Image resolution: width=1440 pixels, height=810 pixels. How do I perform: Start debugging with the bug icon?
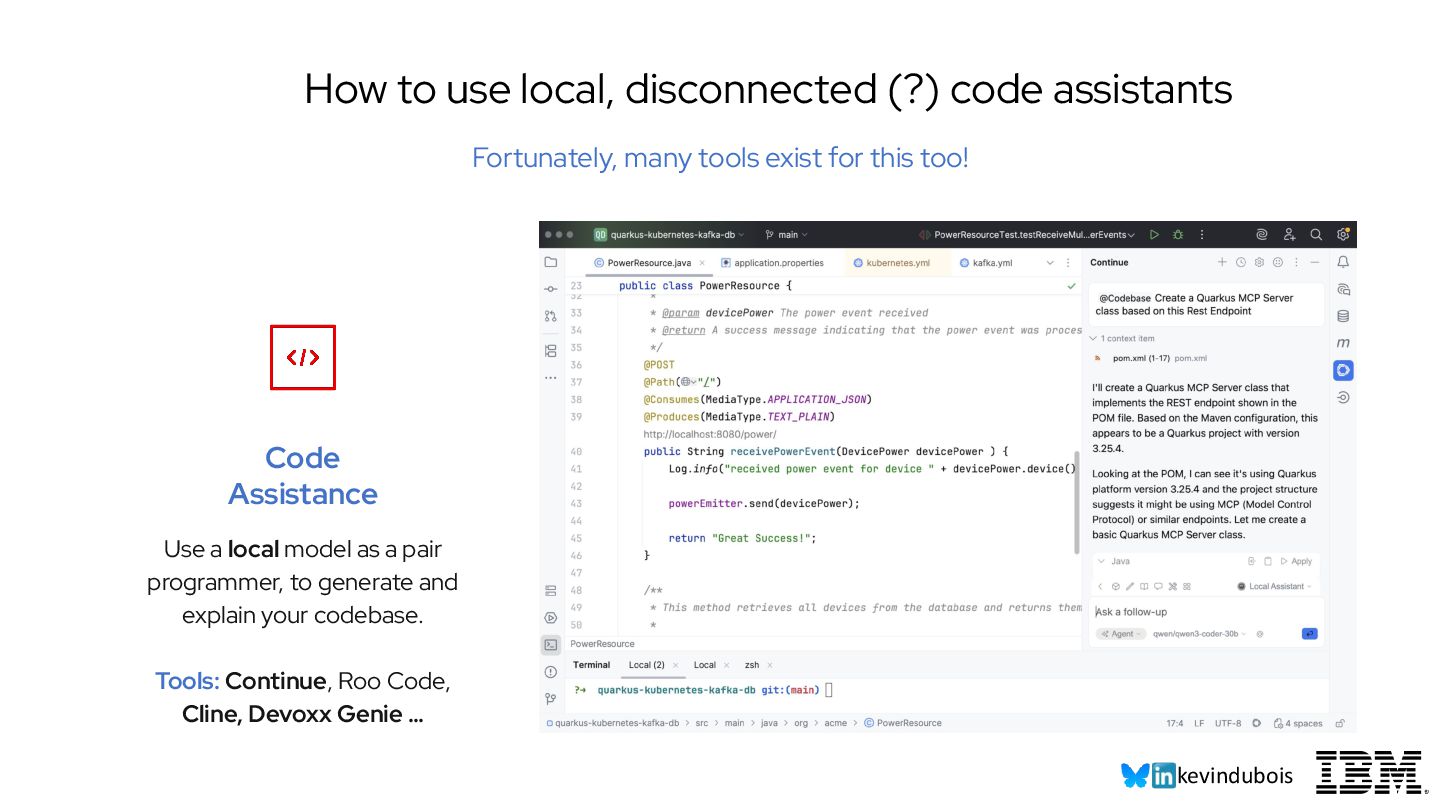click(1178, 235)
